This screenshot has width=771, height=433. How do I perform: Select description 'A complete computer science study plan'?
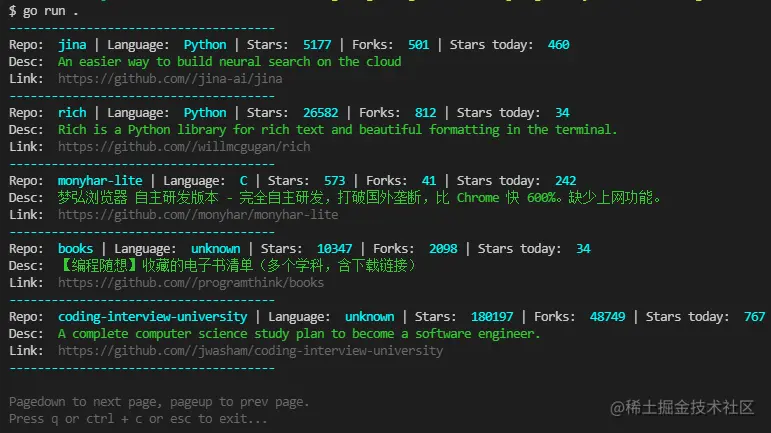click(299, 334)
